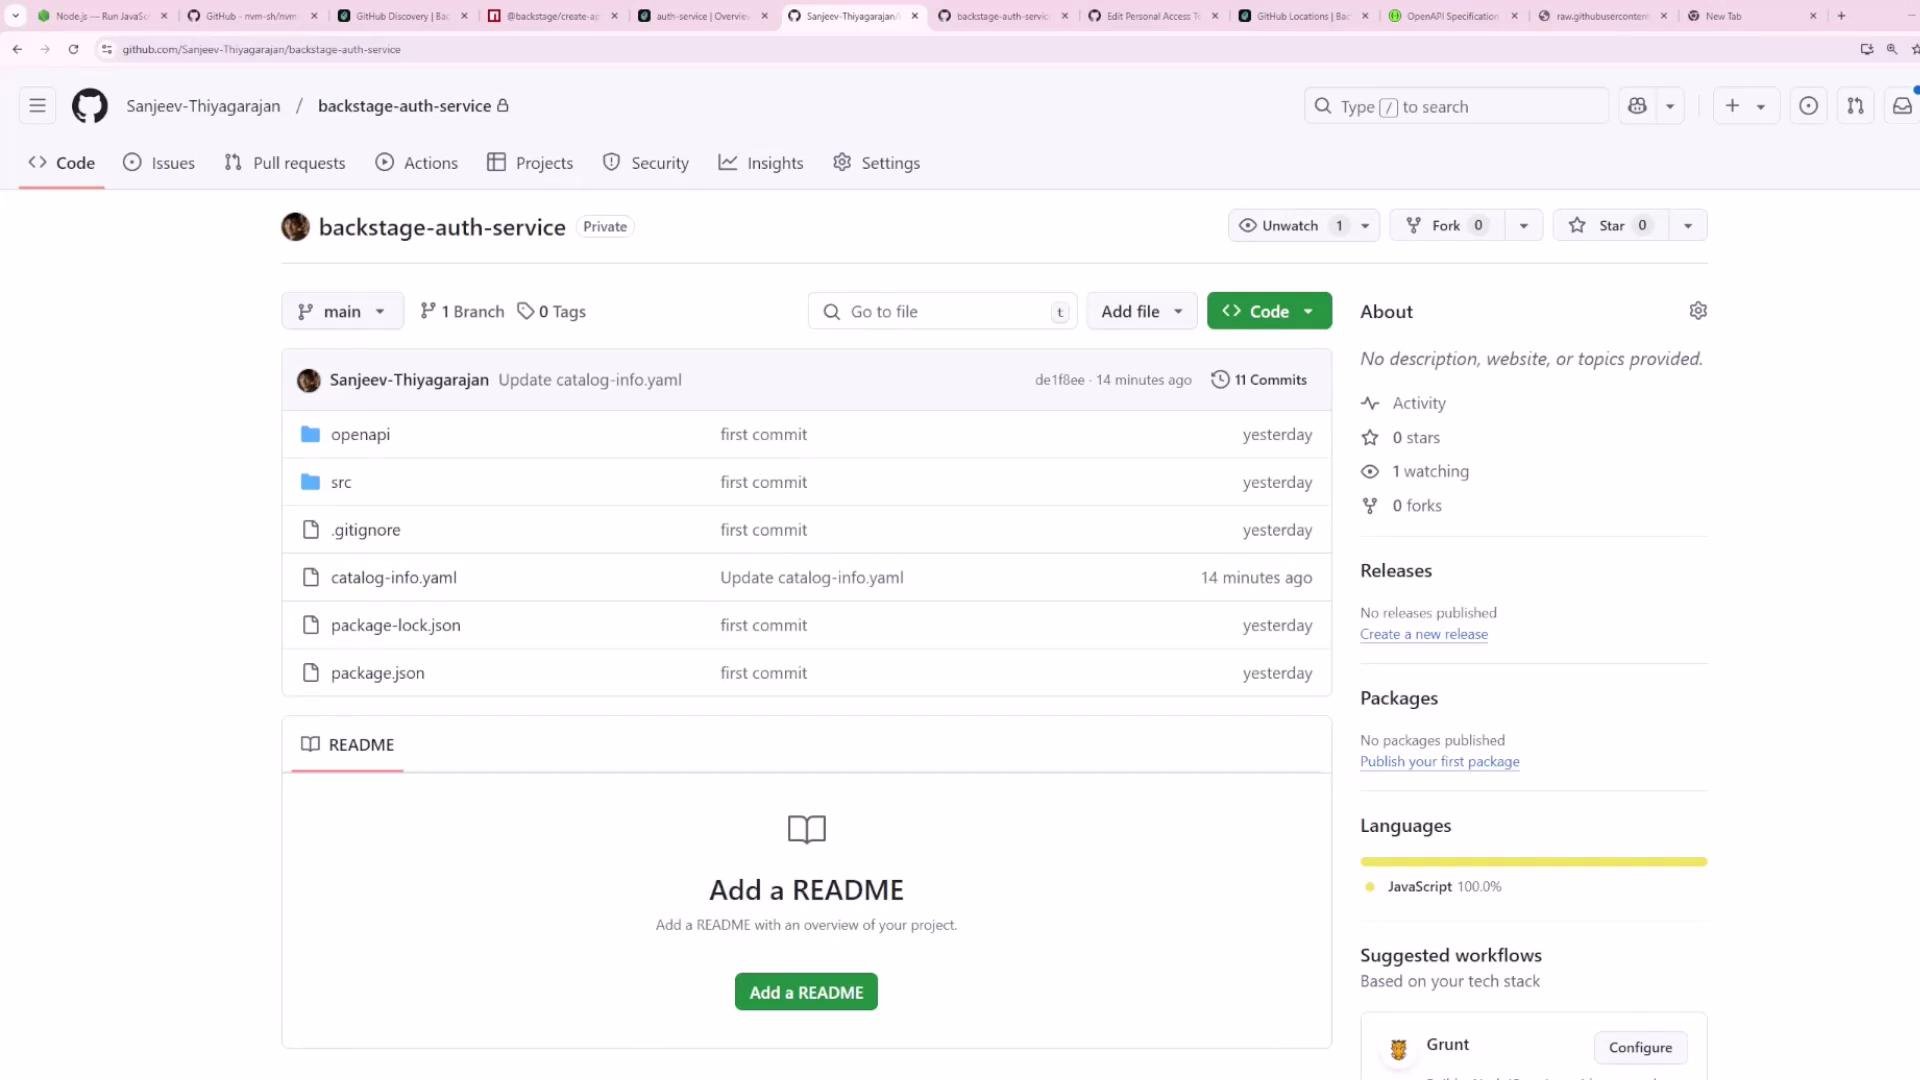Switch to the Pull requests tab
Viewport: 1920px width, 1080px height.
[285, 163]
